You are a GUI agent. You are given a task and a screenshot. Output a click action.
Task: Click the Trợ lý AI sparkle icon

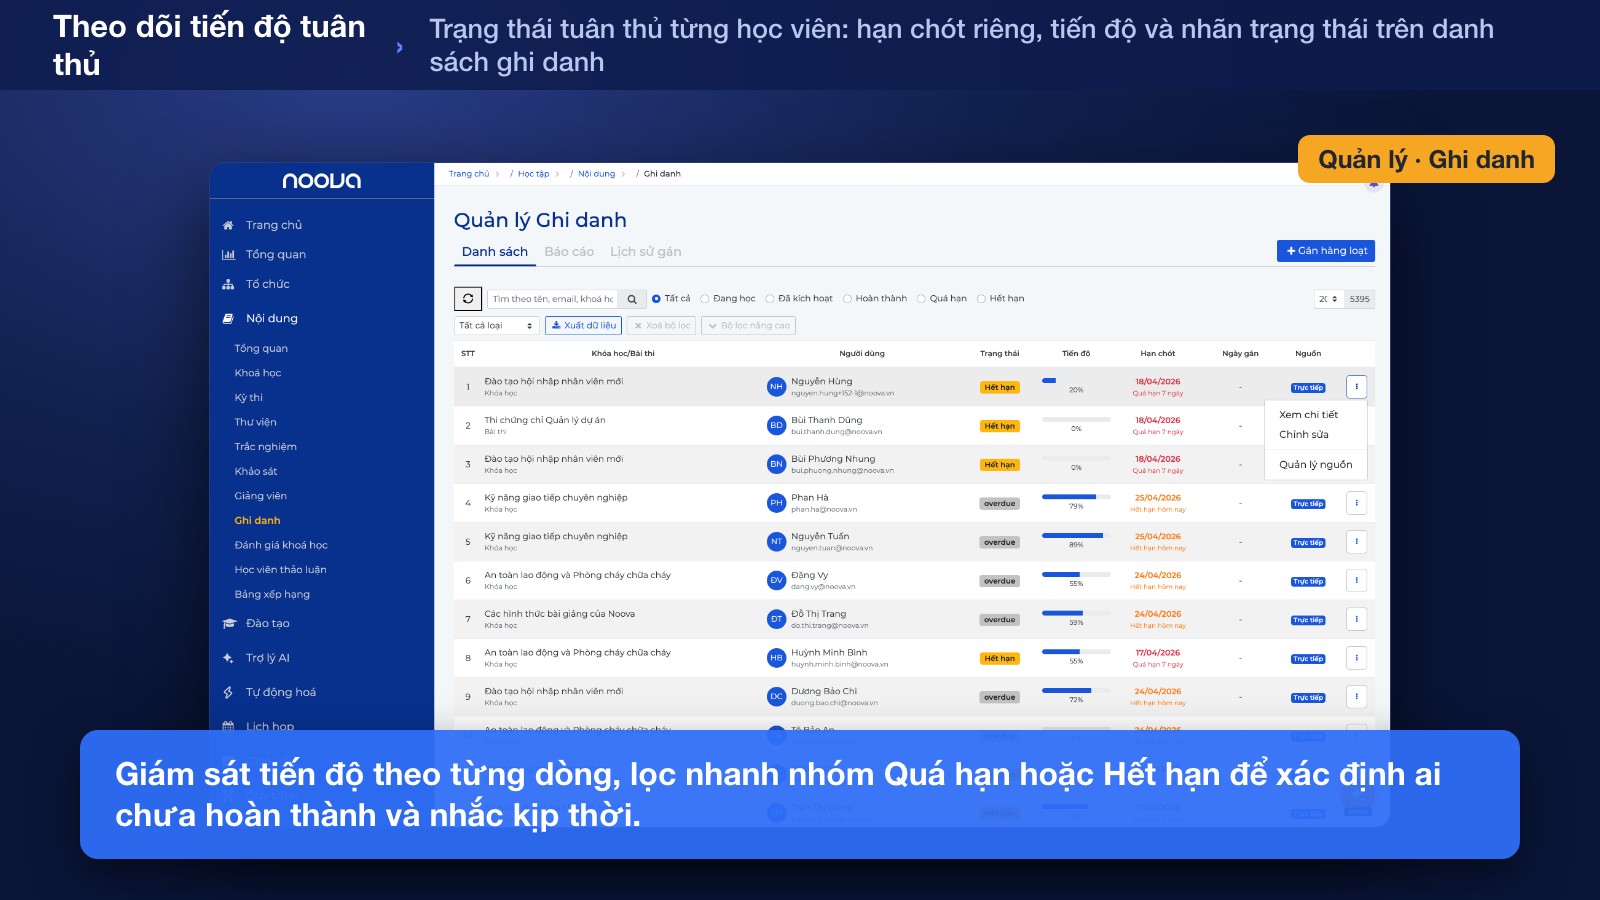[228, 658]
